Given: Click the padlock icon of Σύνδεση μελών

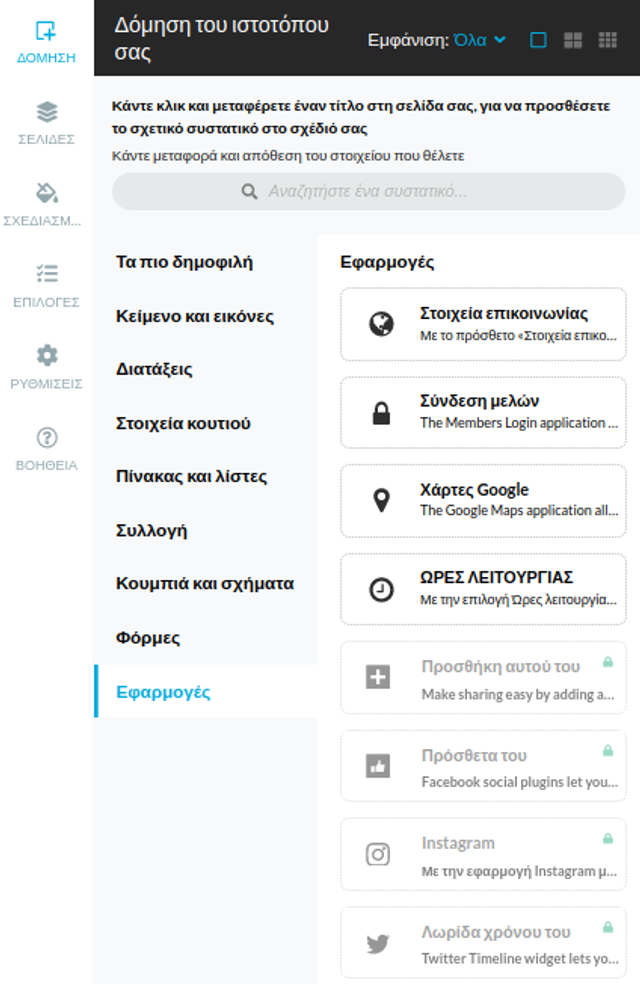Looking at the screenshot, I should point(381,413).
